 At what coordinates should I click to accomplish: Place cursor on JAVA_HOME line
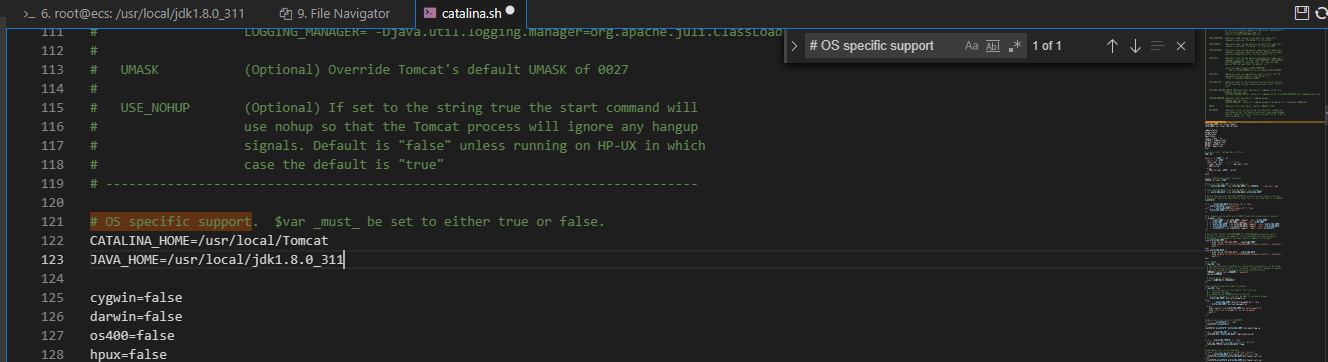pos(217,259)
